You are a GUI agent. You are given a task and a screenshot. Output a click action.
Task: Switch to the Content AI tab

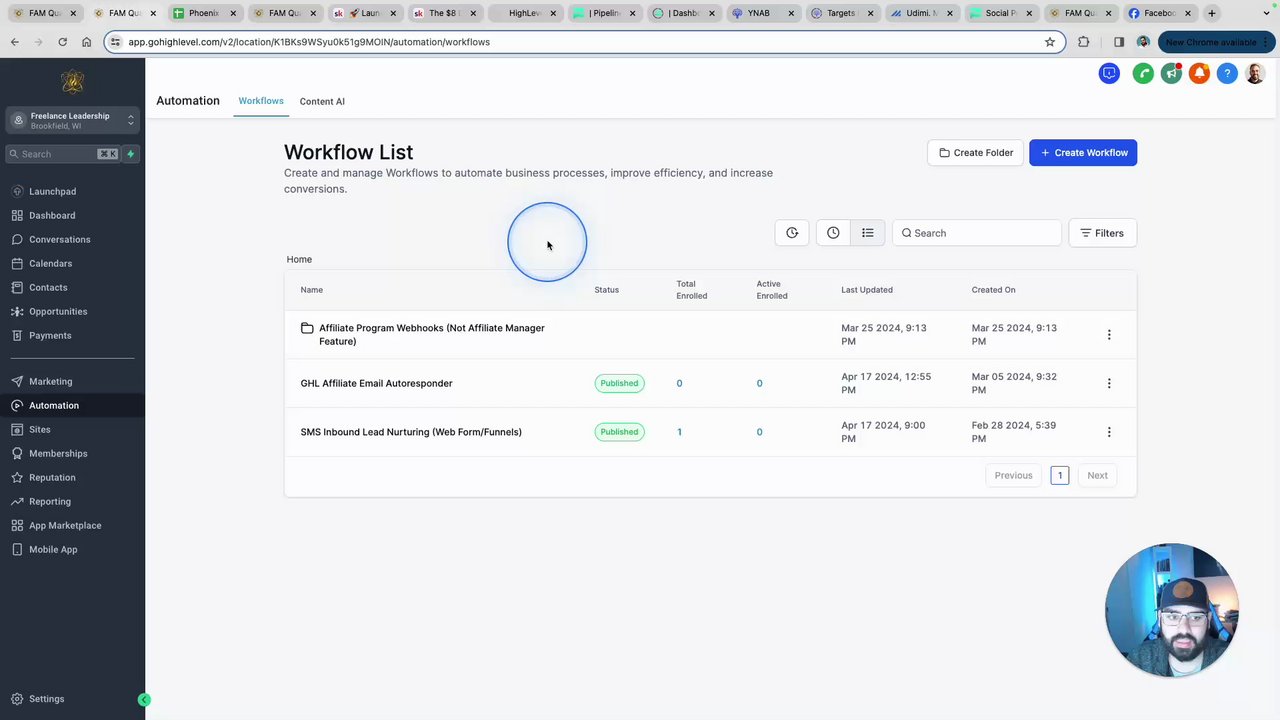coord(321,101)
